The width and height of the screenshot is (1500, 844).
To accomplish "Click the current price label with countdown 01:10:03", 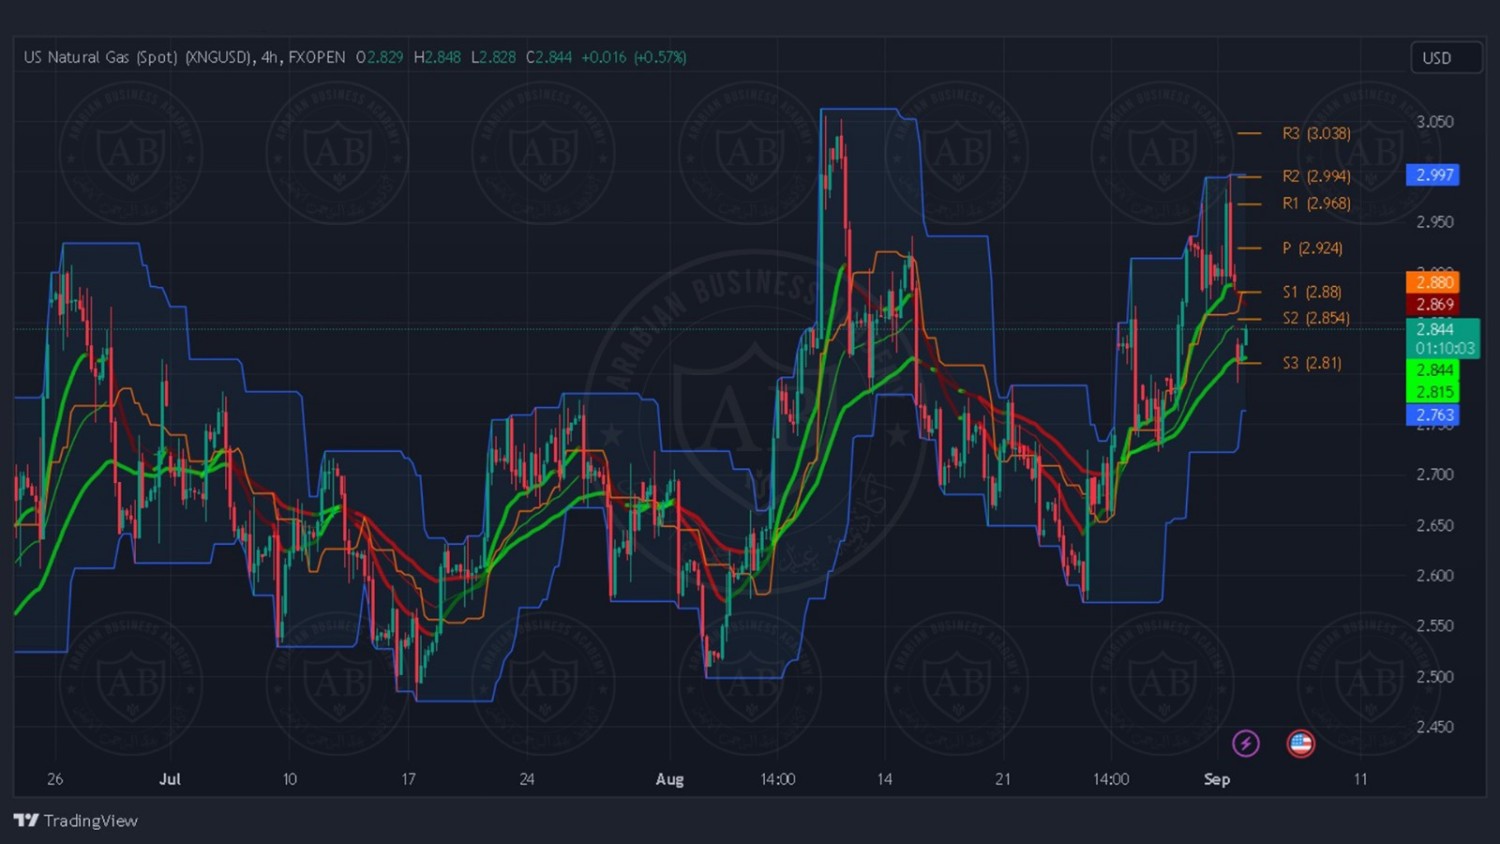I will coord(1443,338).
